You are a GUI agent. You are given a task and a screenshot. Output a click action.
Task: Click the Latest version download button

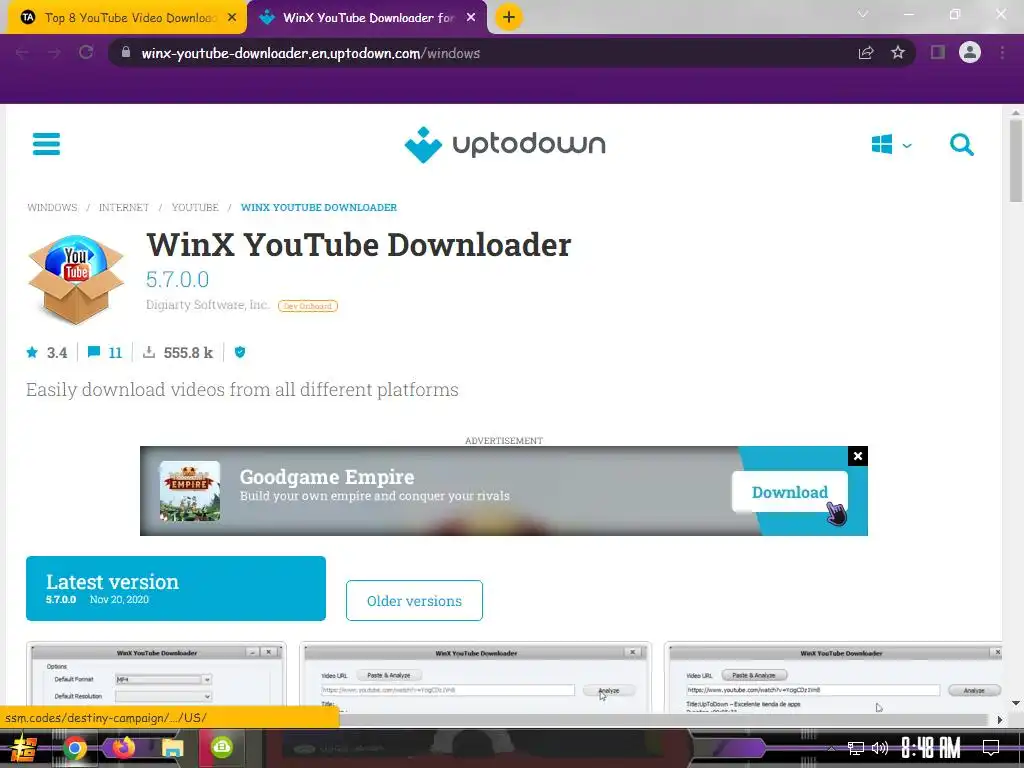pos(176,588)
